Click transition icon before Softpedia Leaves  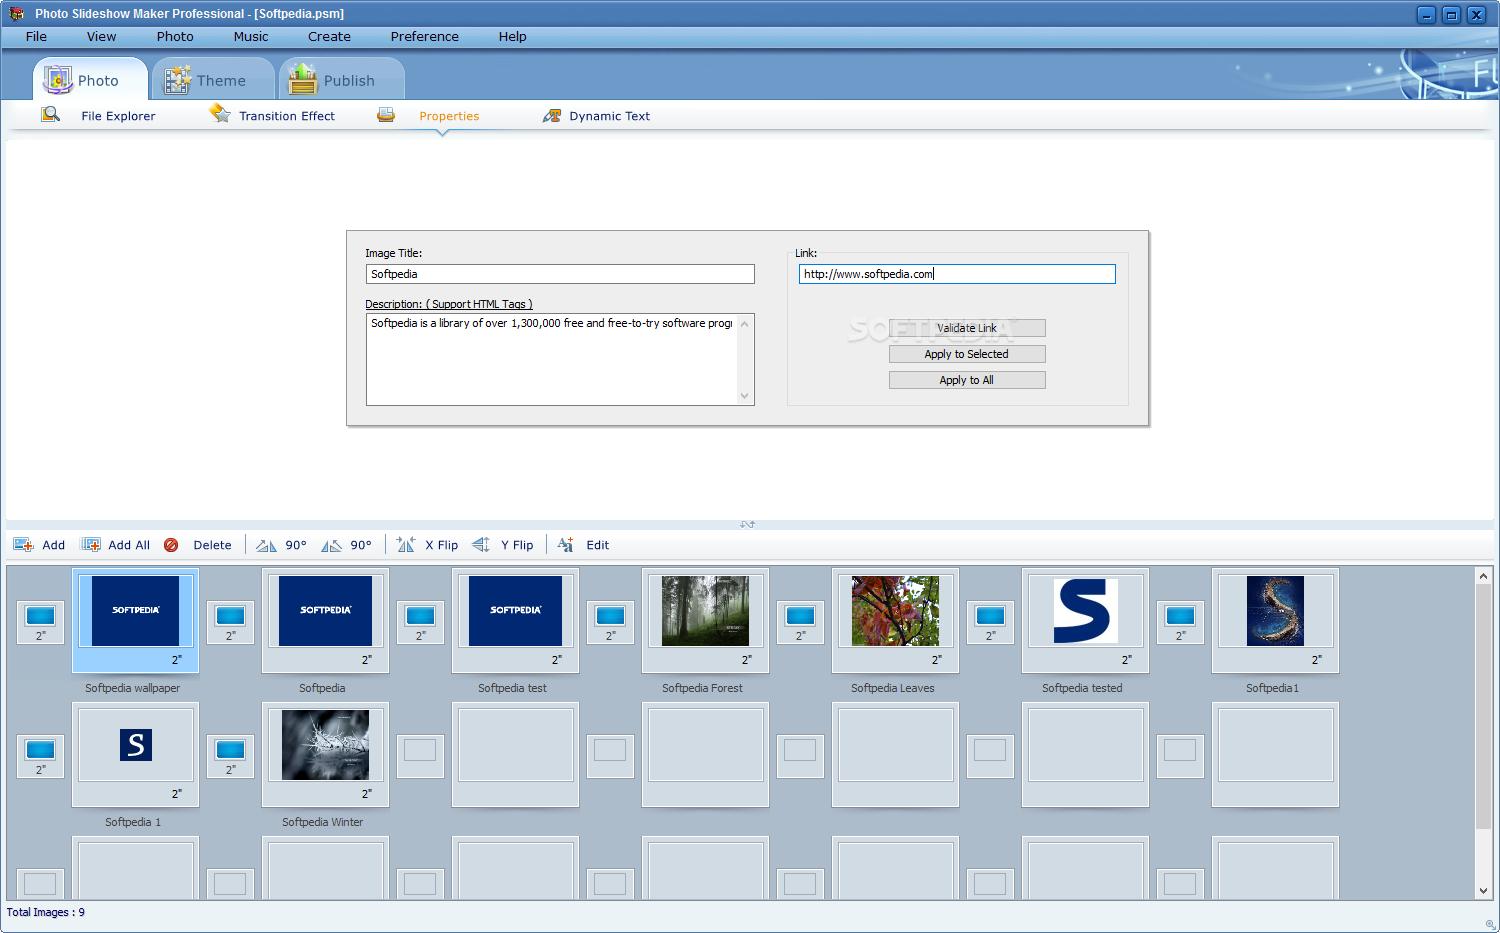[801, 622]
